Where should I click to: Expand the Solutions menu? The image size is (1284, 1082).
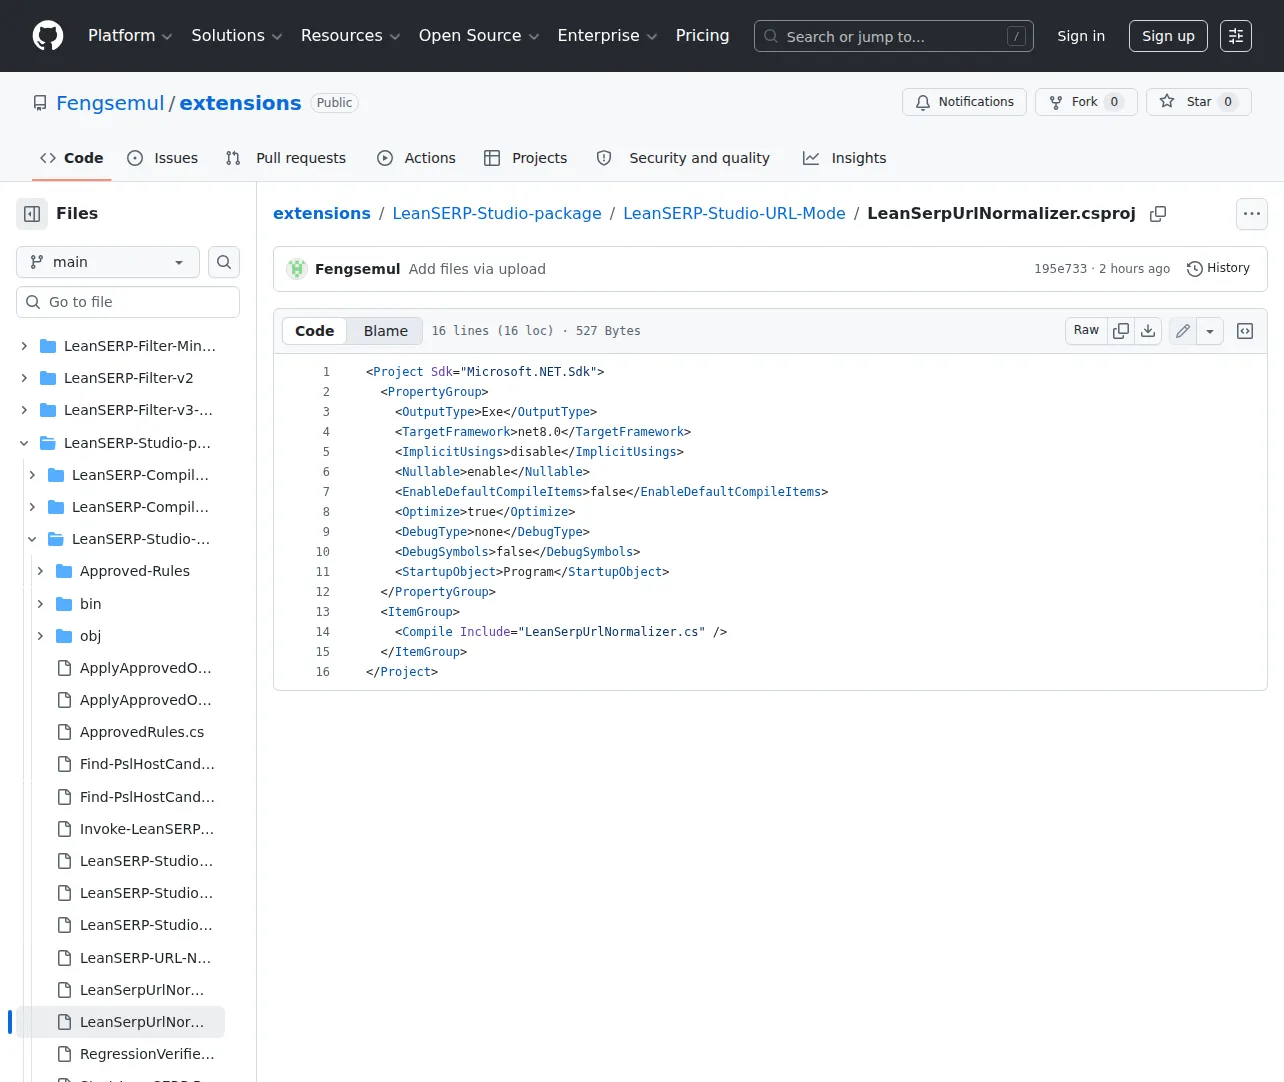coord(237,36)
